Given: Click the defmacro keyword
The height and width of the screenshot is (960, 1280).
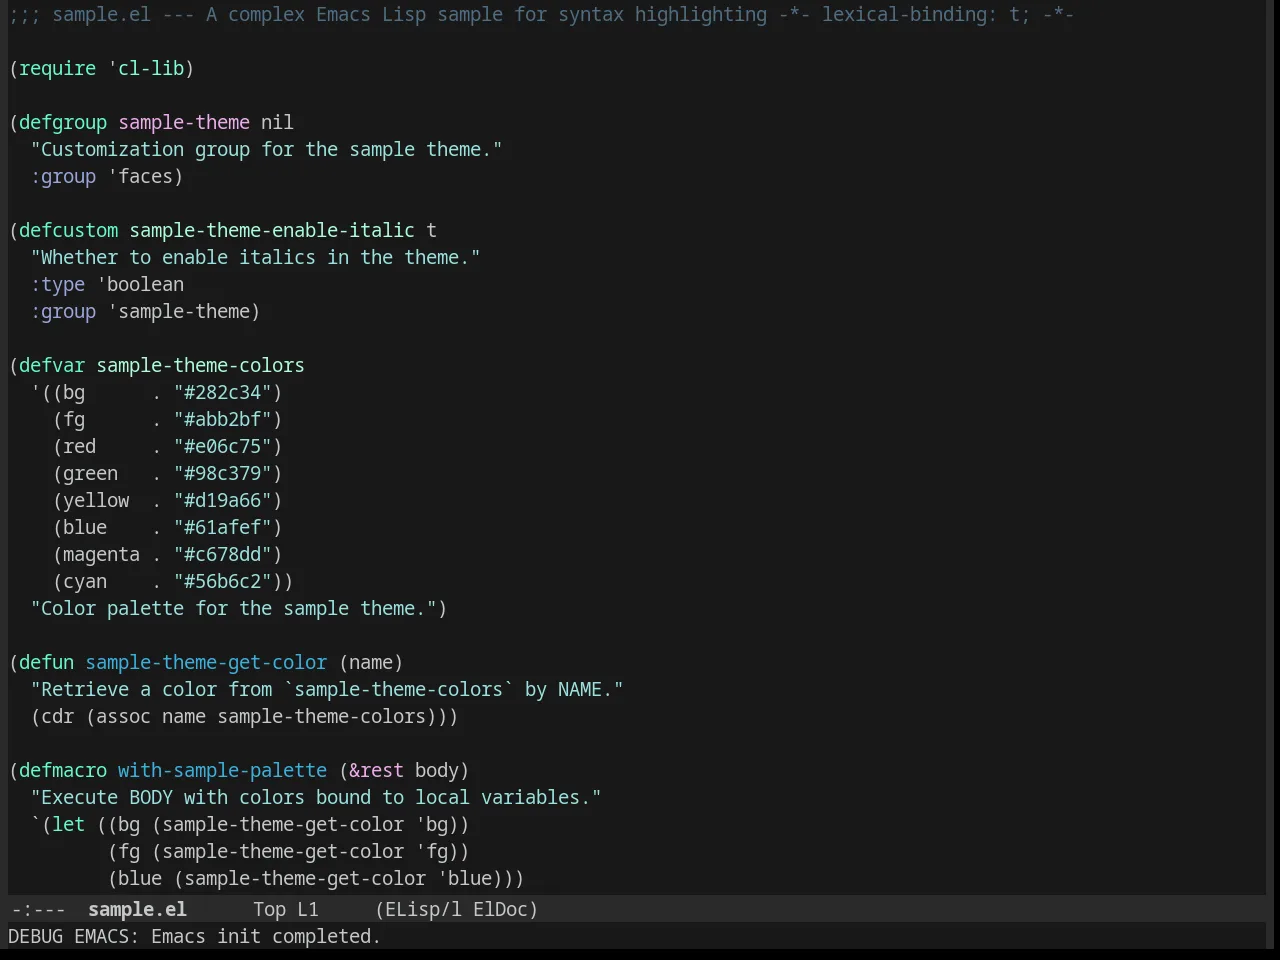Looking at the screenshot, I should tap(63, 770).
